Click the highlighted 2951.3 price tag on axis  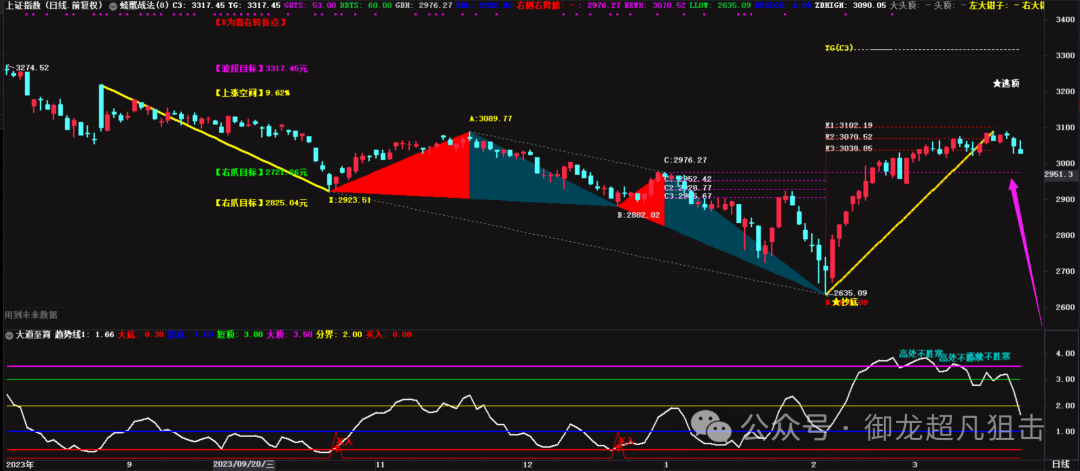pyautogui.click(x=1059, y=174)
